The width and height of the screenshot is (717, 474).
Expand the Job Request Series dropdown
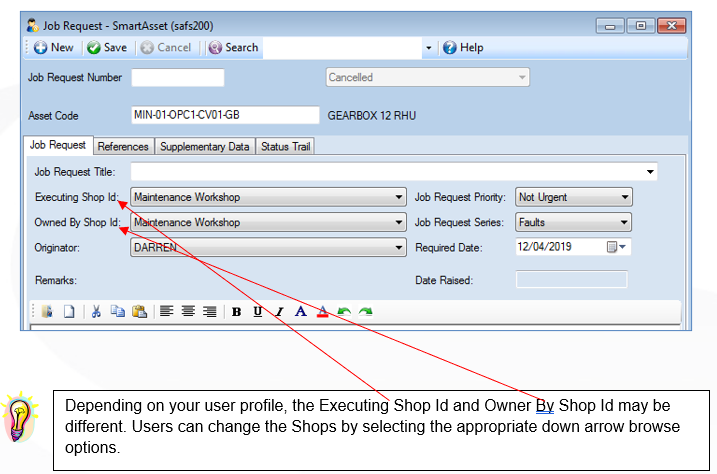click(624, 223)
